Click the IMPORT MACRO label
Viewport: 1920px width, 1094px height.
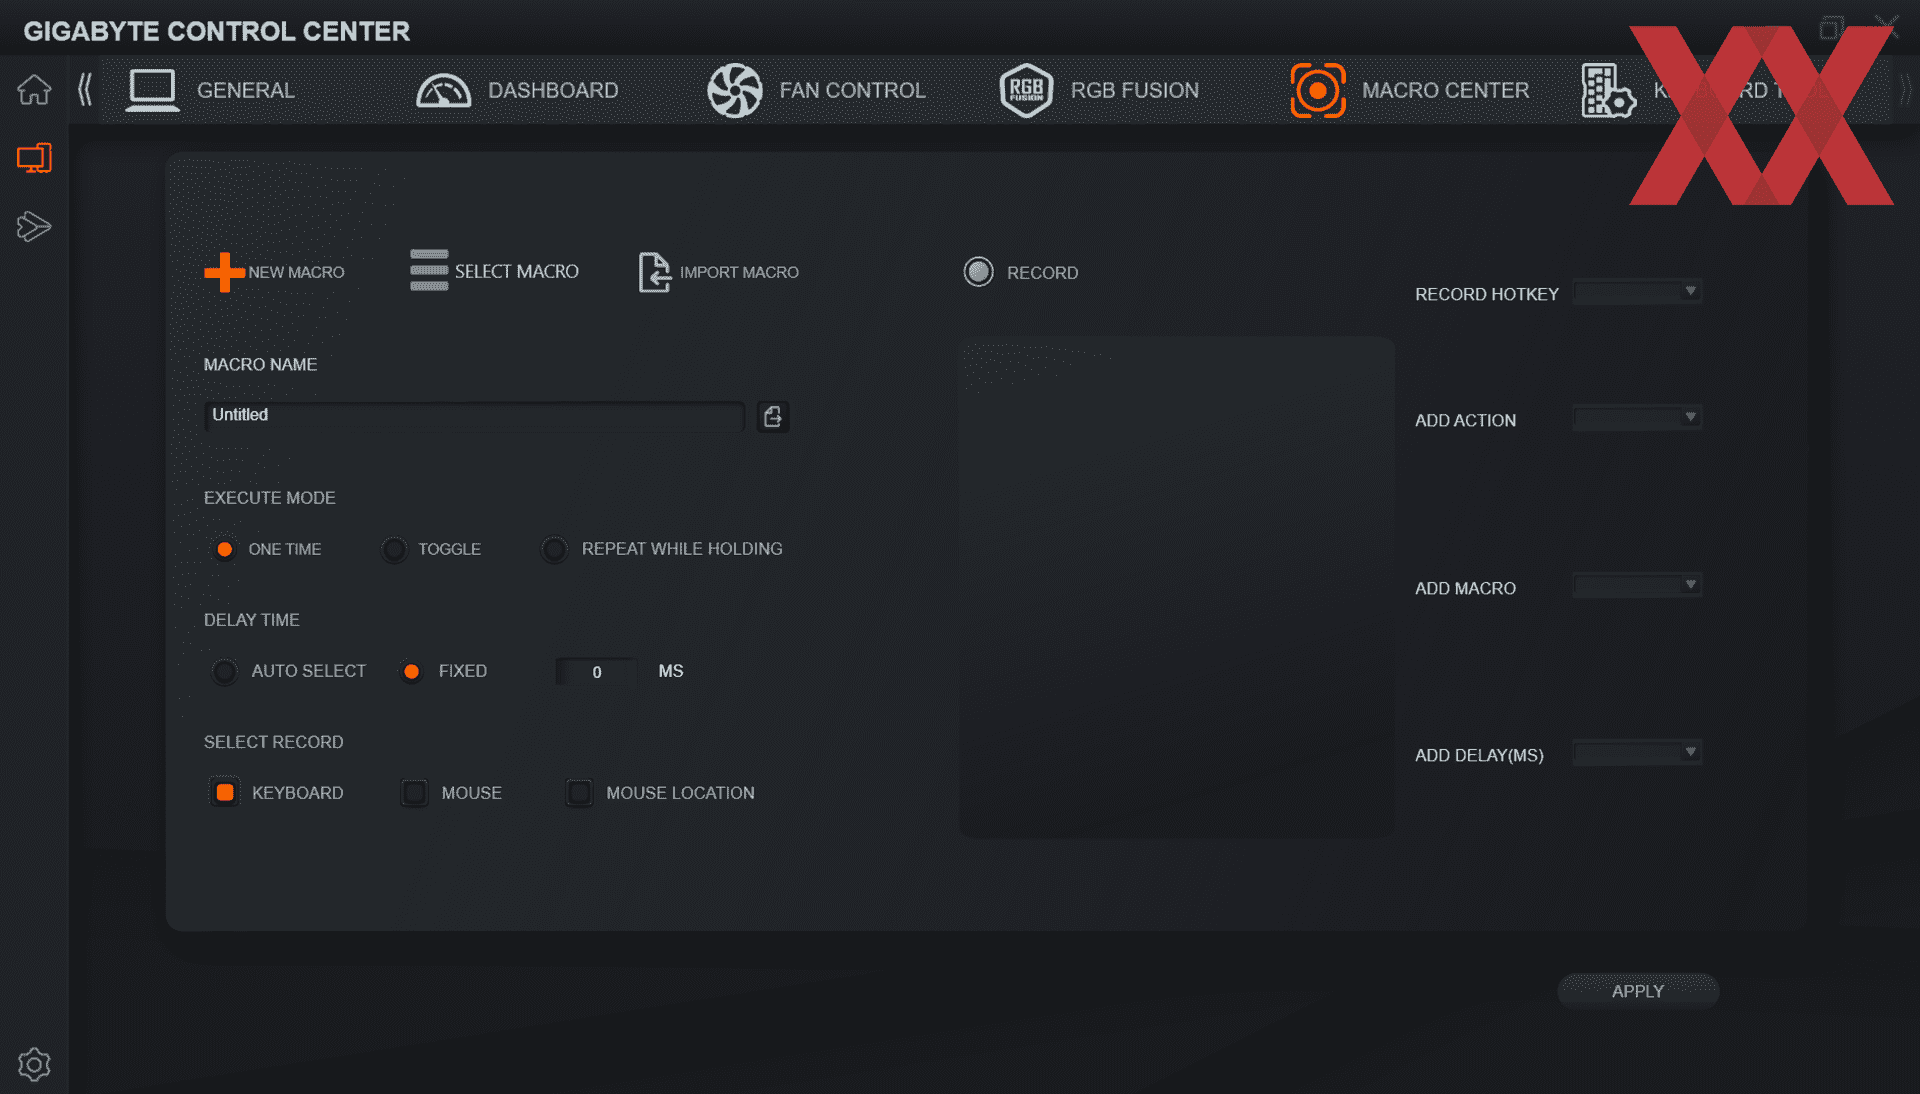coord(739,272)
